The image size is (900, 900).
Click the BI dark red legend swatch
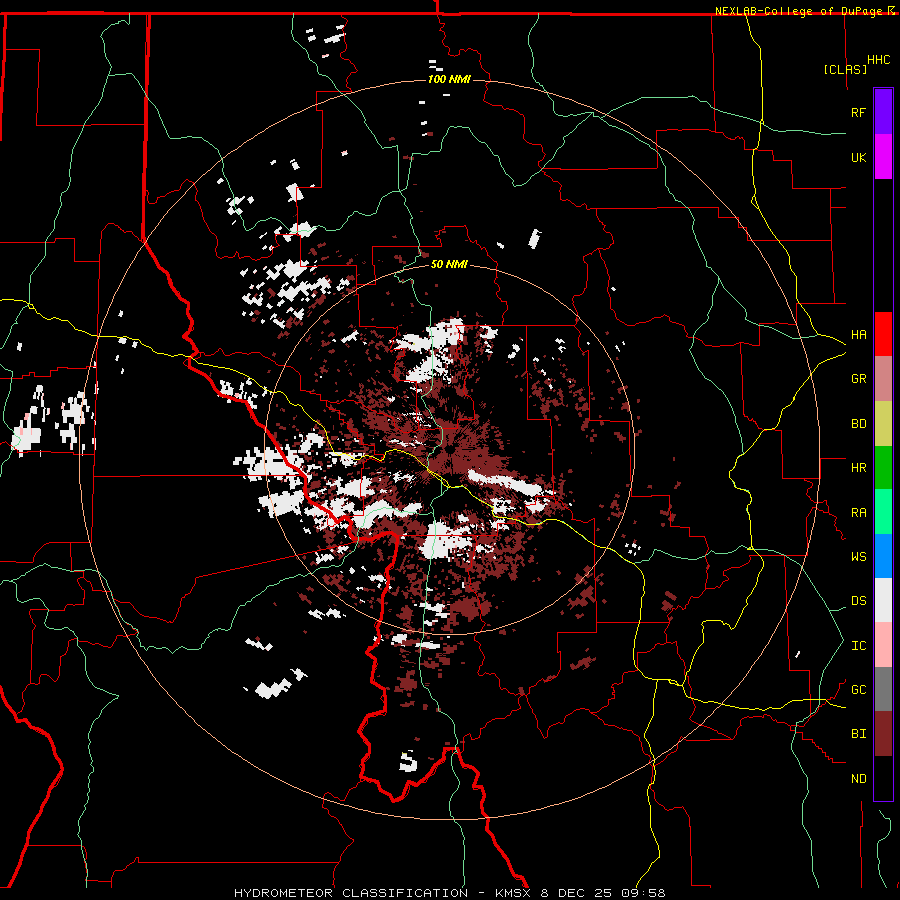click(883, 734)
